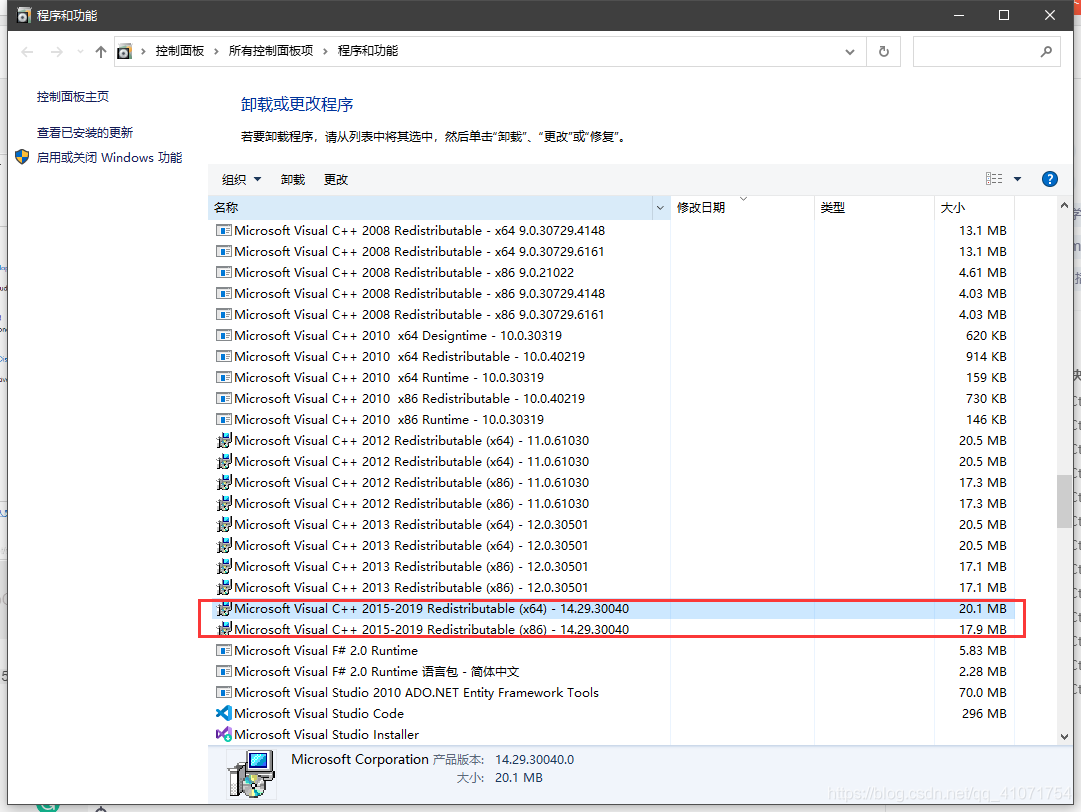The height and width of the screenshot is (812, 1081).
Task: Click the back navigation arrow
Action: tap(26, 51)
